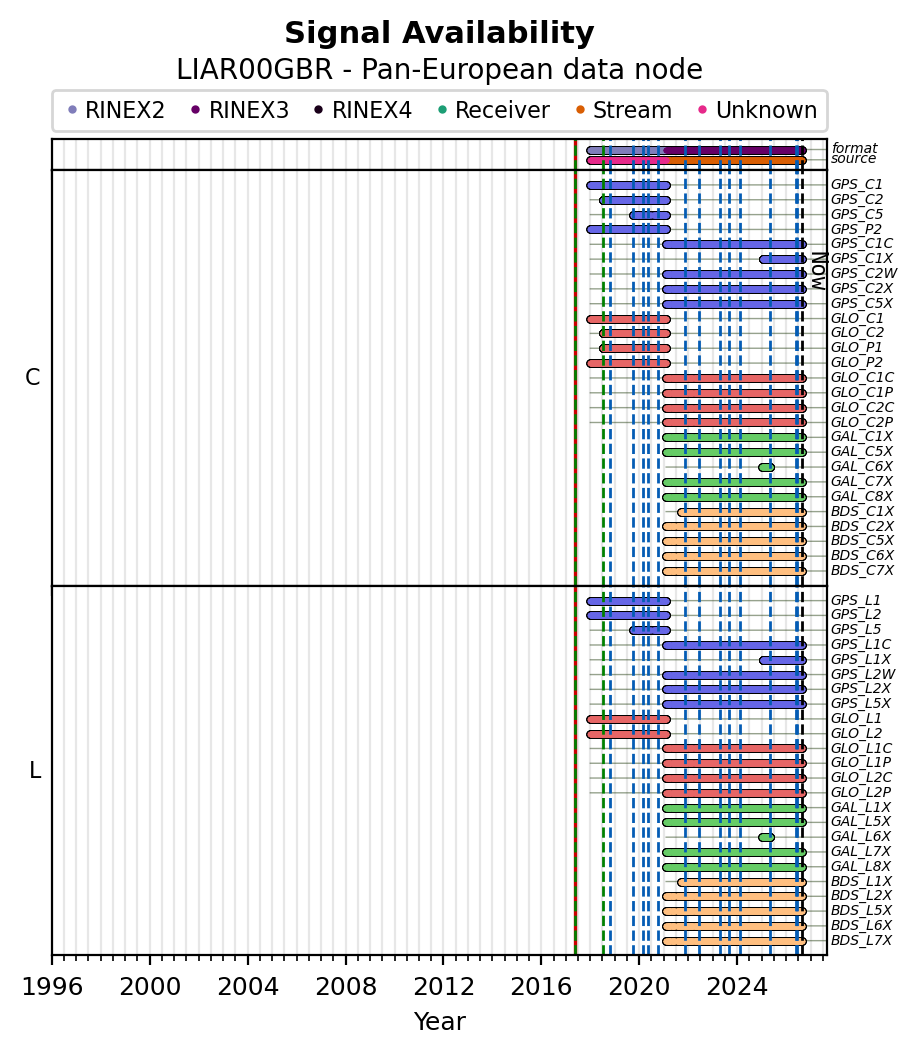Click the Now marker label
Screen dimensions: 918x1054
tap(819, 271)
